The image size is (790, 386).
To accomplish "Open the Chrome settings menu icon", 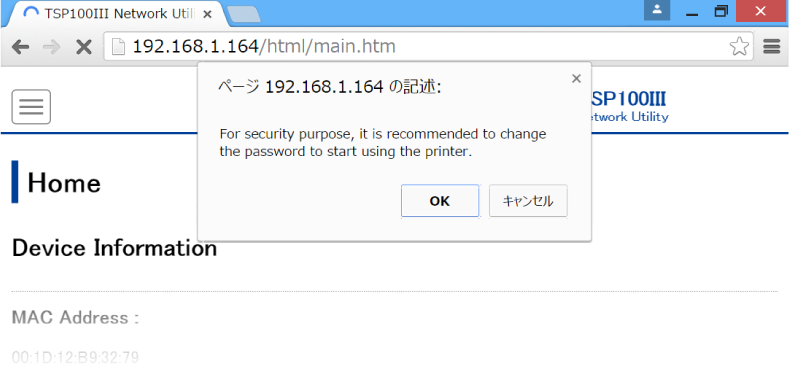I will (771, 47).
